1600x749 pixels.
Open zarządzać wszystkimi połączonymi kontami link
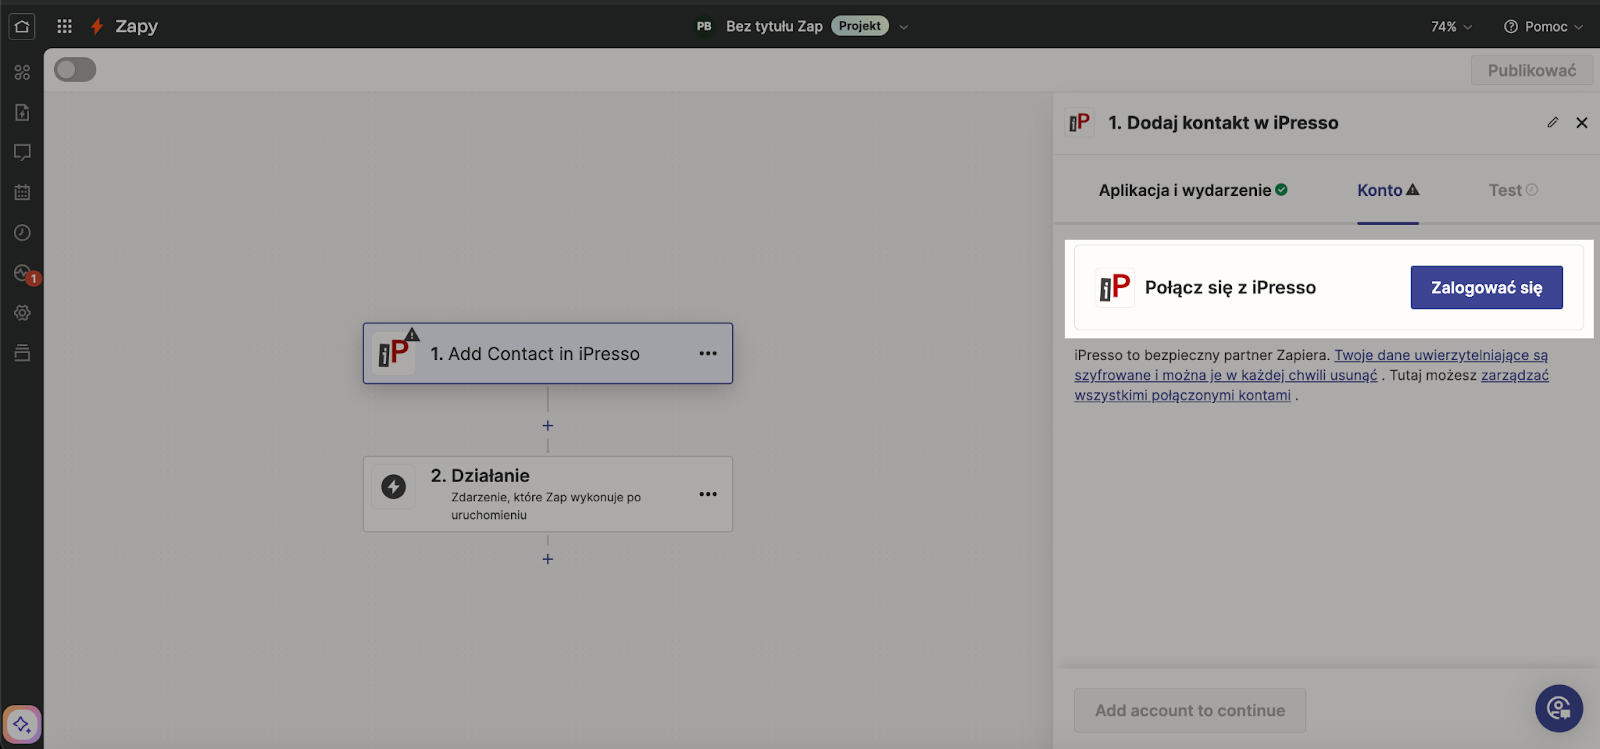point(1312,385)
